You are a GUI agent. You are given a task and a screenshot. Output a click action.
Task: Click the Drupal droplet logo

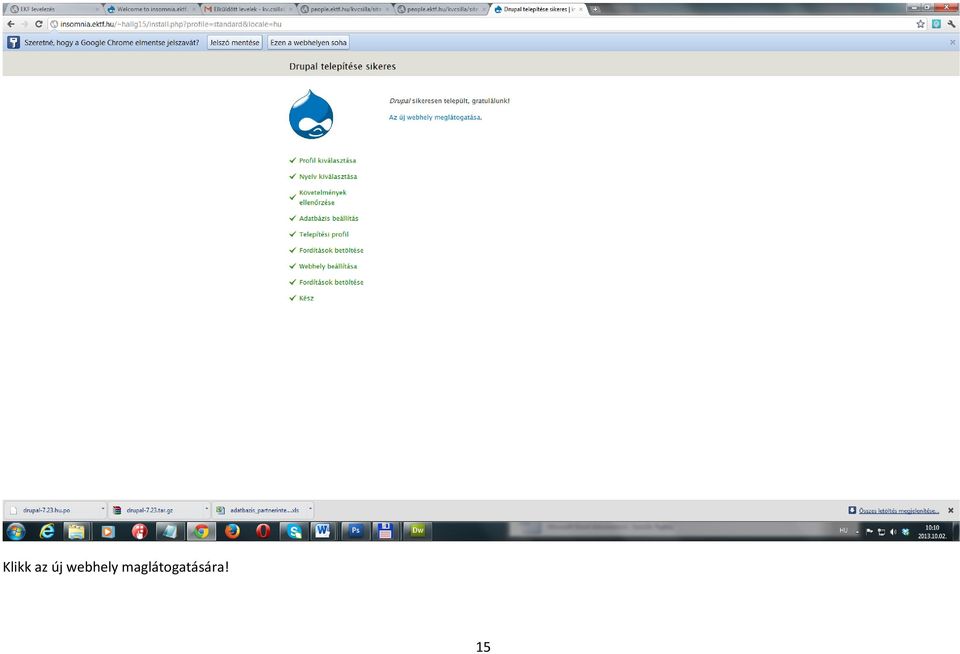click(x=311, y=114)
